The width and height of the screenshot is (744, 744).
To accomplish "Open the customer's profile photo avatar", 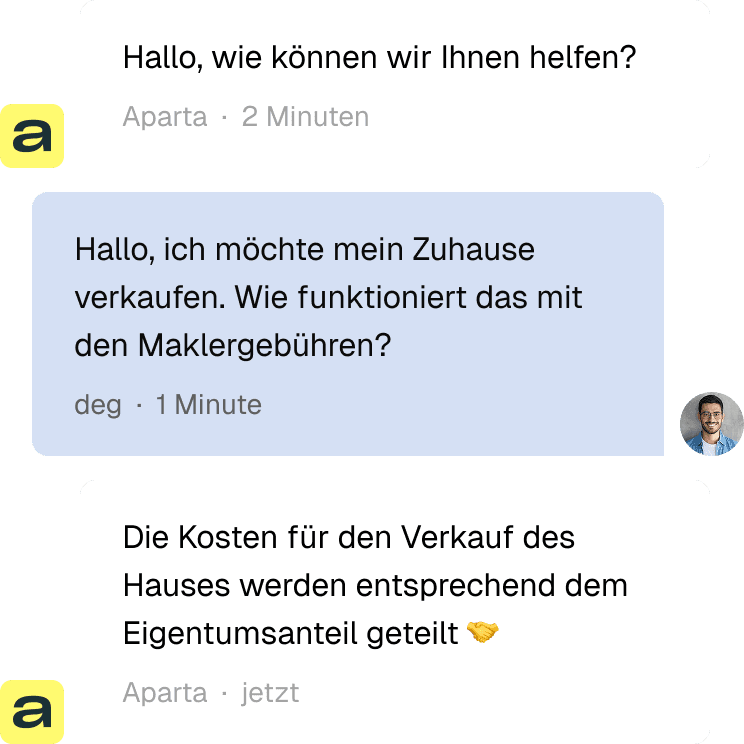I will pyautogui.click(x=711, y=424).
